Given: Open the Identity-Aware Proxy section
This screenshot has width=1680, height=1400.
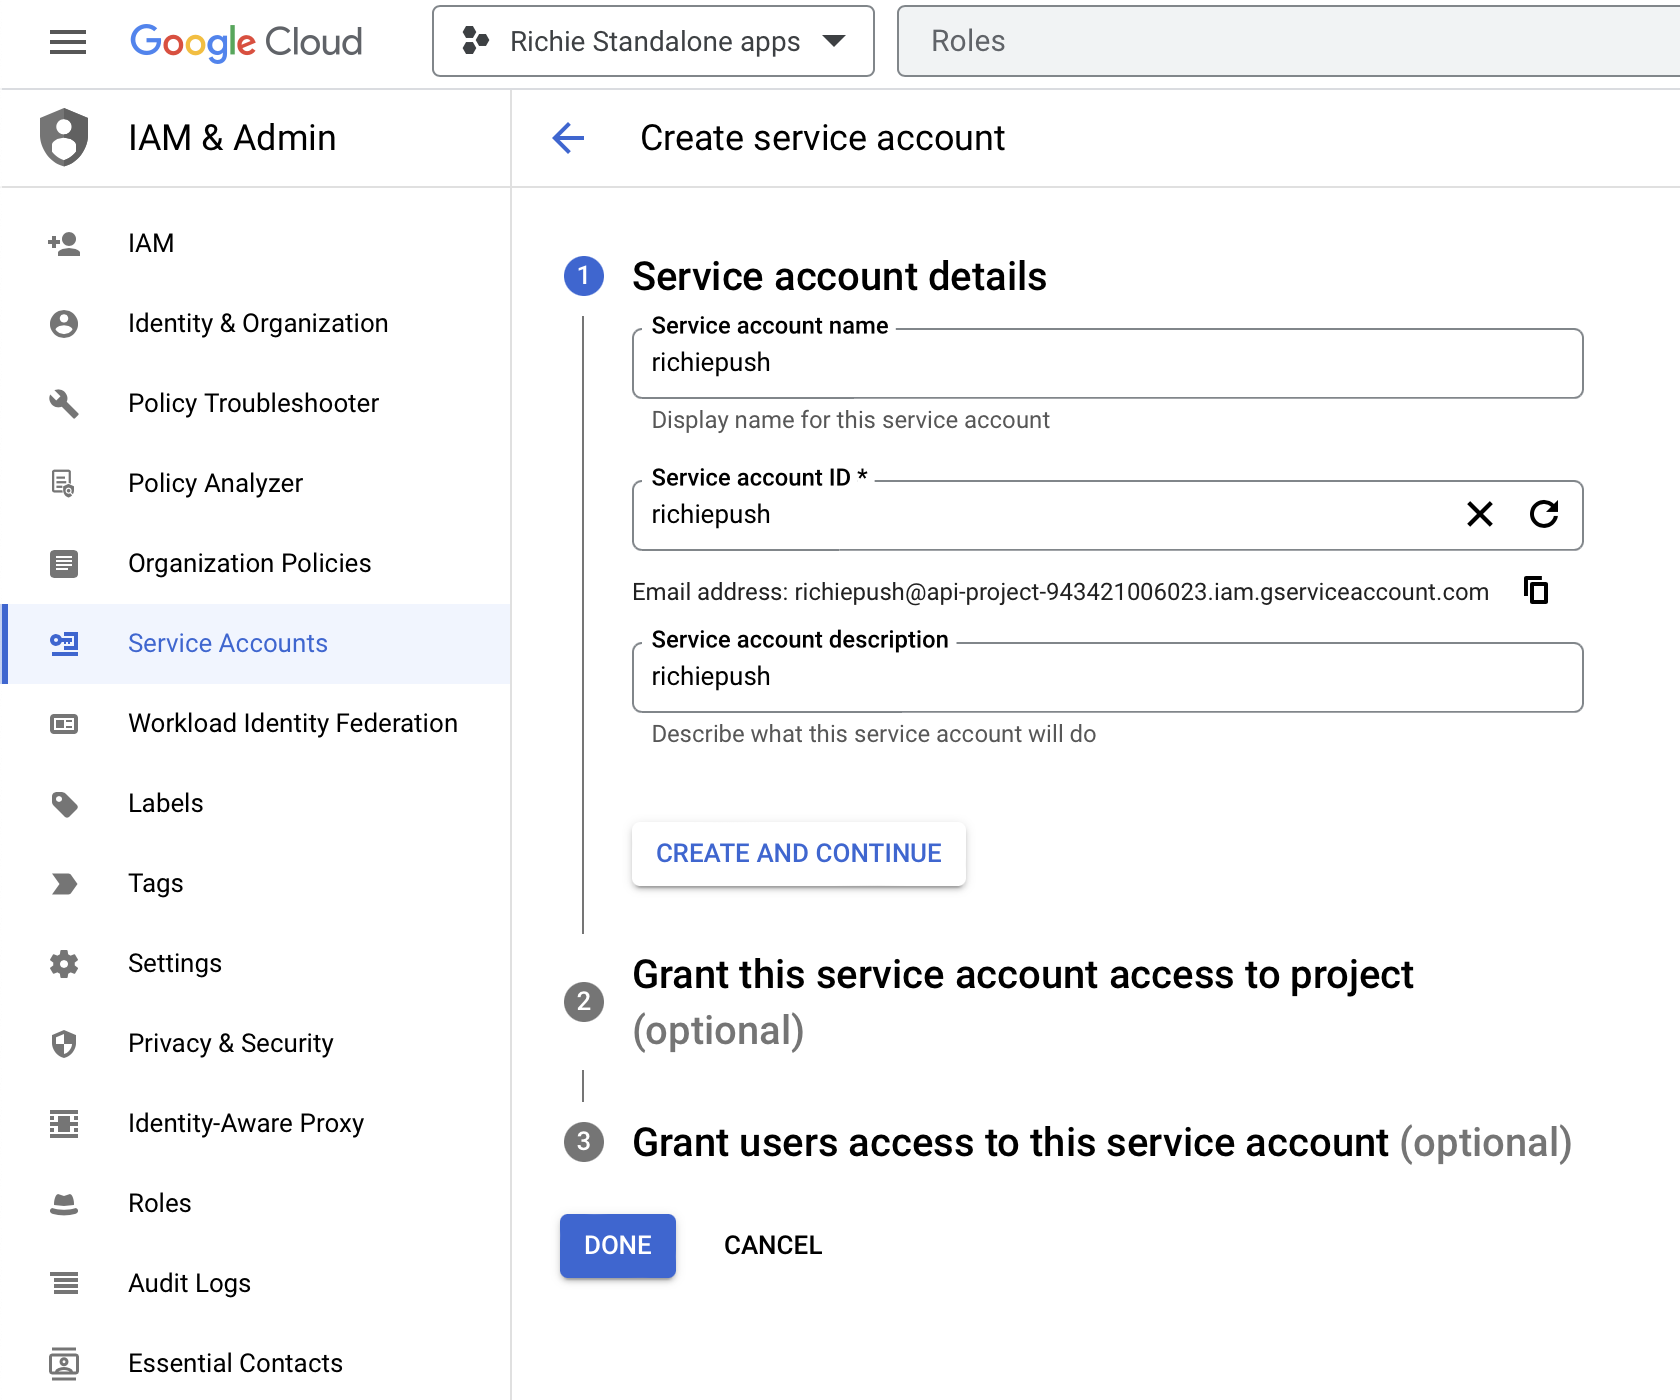Looking at the screenshot, I should point(246,1122).
